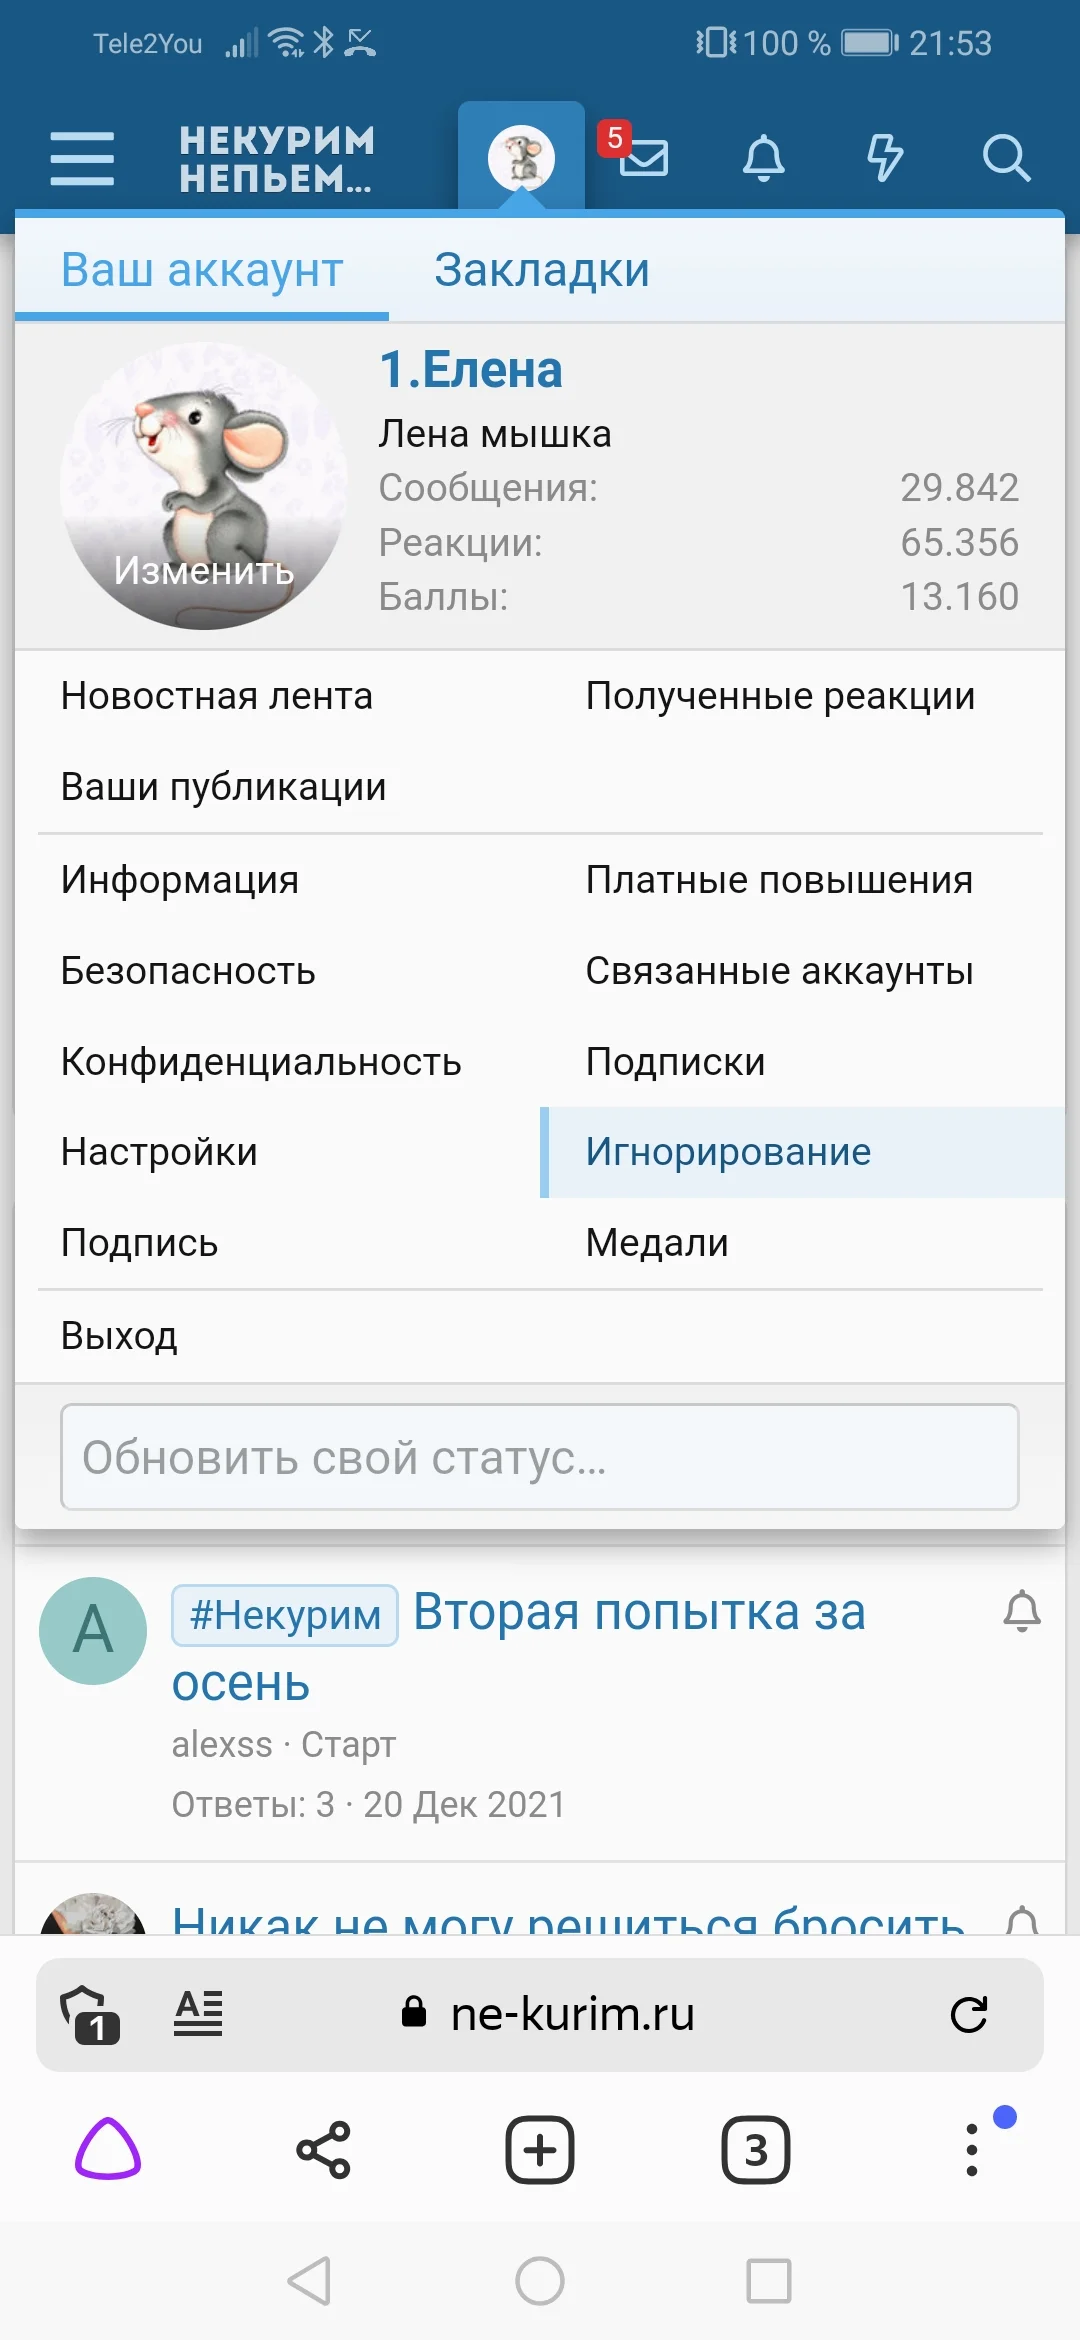Open the hamburger navigation menu
Image resolution: width=1080 pixels, height=2340 pixels.
point(82,158)
